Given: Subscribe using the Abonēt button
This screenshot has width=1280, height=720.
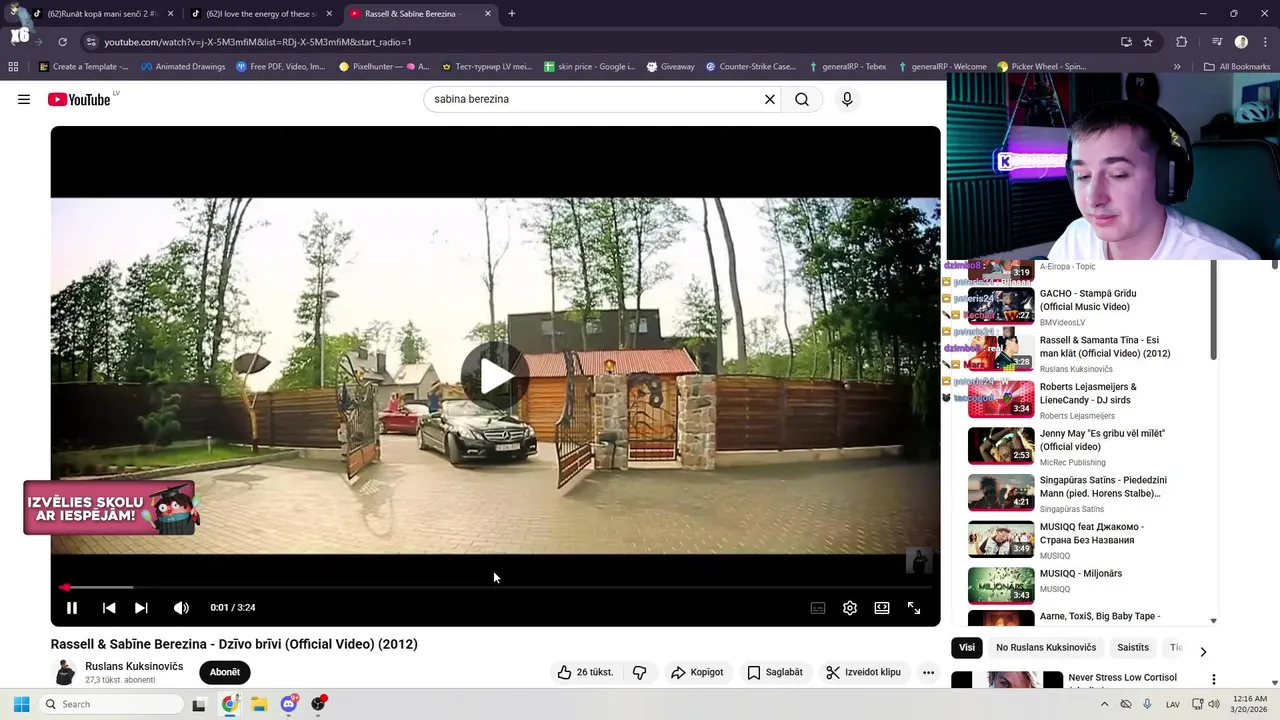Looking at the screenshot, I should pyautogui.click(x=225, y=672).
